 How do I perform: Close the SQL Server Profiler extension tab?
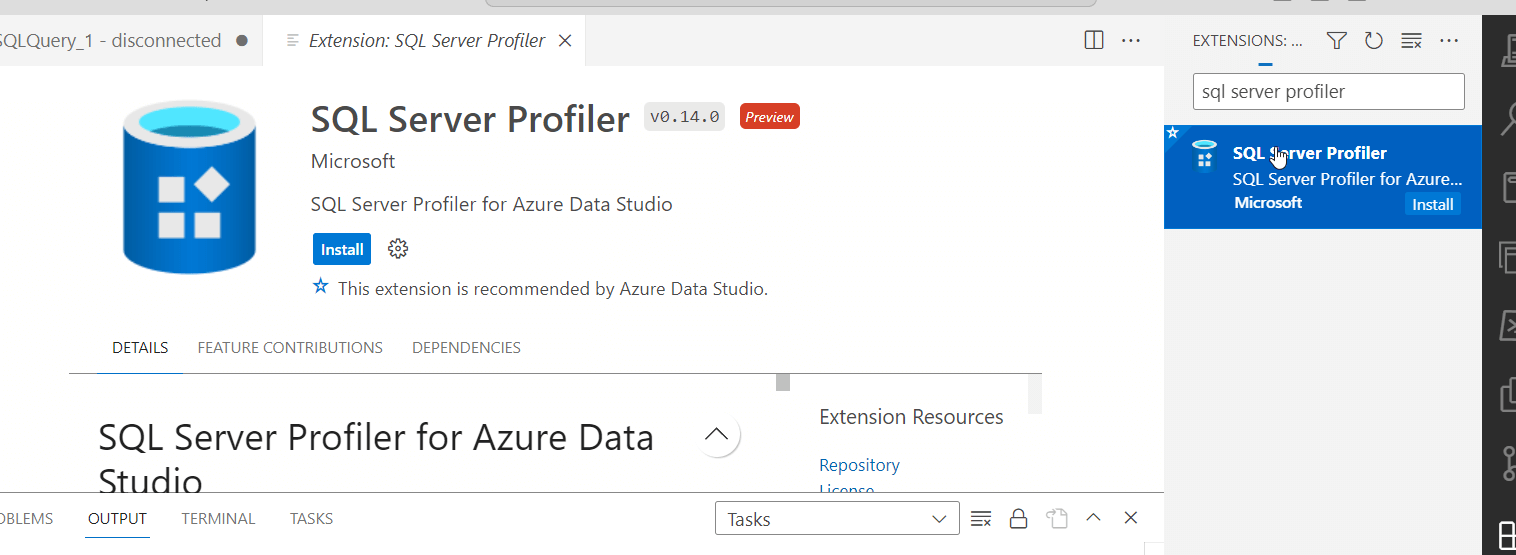565,41
